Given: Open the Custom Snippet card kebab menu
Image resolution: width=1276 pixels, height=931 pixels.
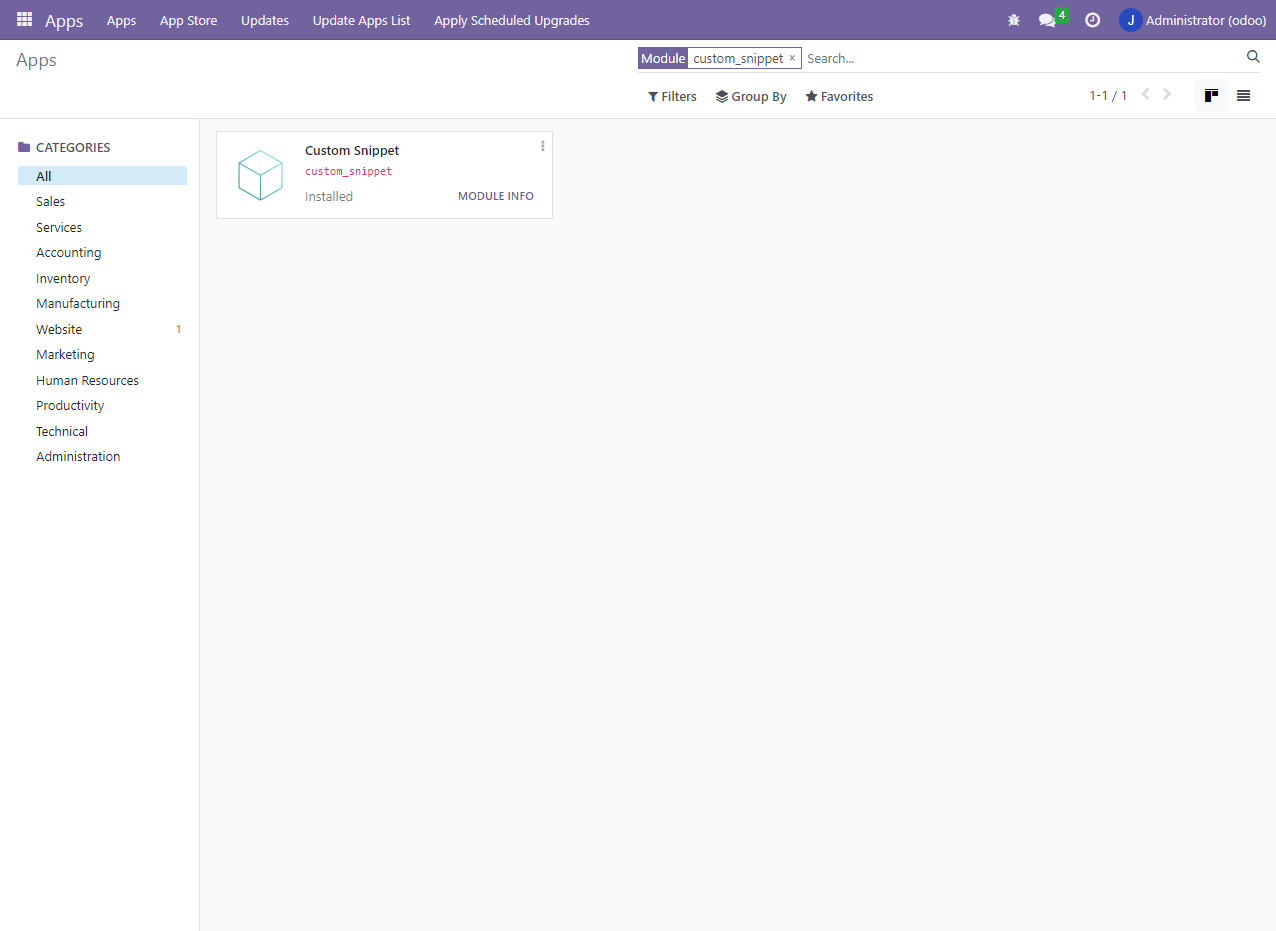Looking at the screenshot, I should coord(543,146).
